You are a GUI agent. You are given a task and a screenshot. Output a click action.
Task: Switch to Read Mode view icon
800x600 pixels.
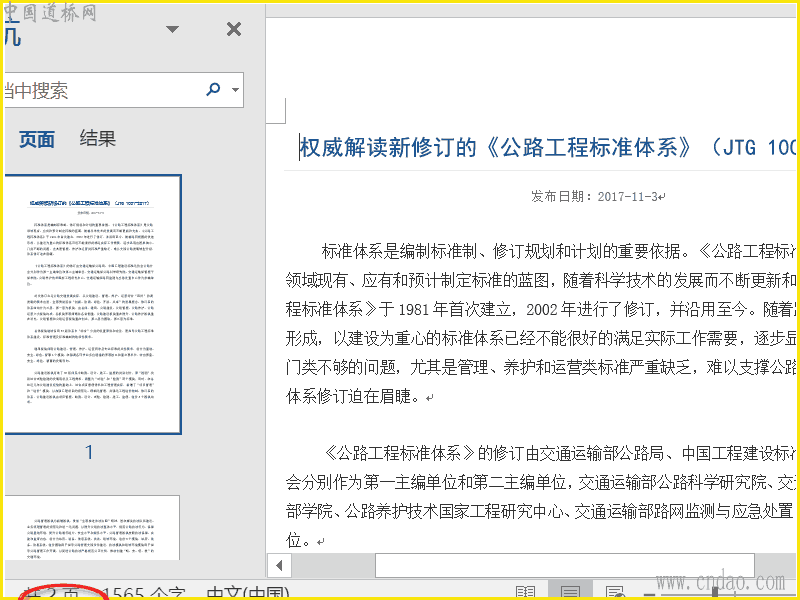(x=525, y=592)
